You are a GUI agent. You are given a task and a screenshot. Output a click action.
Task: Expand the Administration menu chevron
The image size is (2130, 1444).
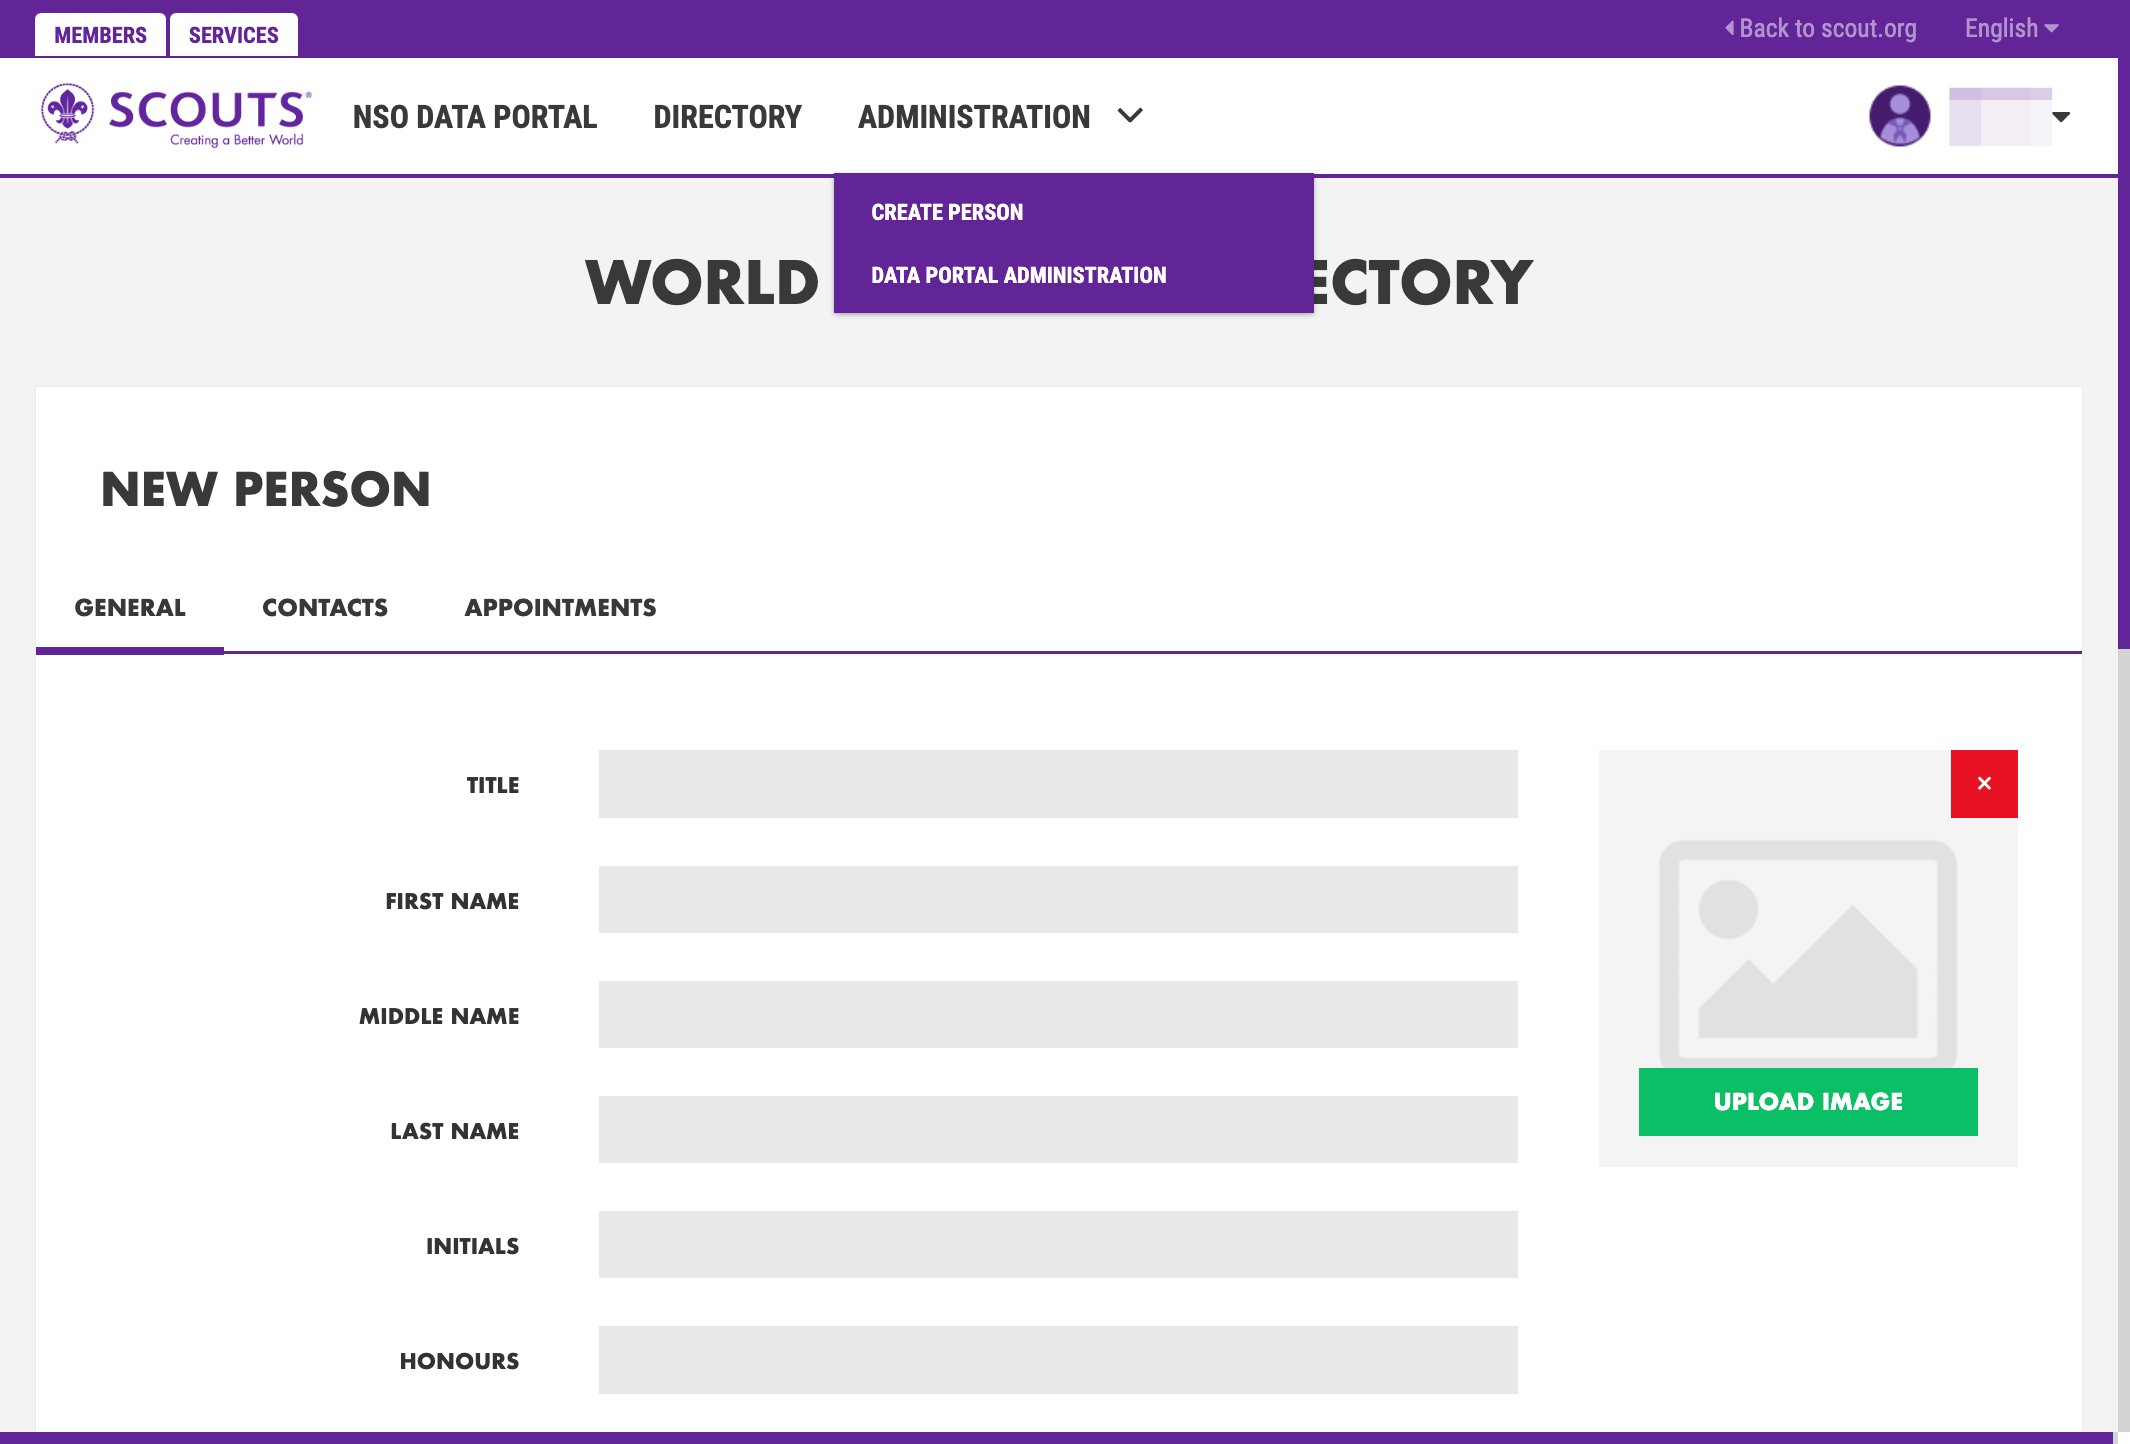(x=1130, y=116)
